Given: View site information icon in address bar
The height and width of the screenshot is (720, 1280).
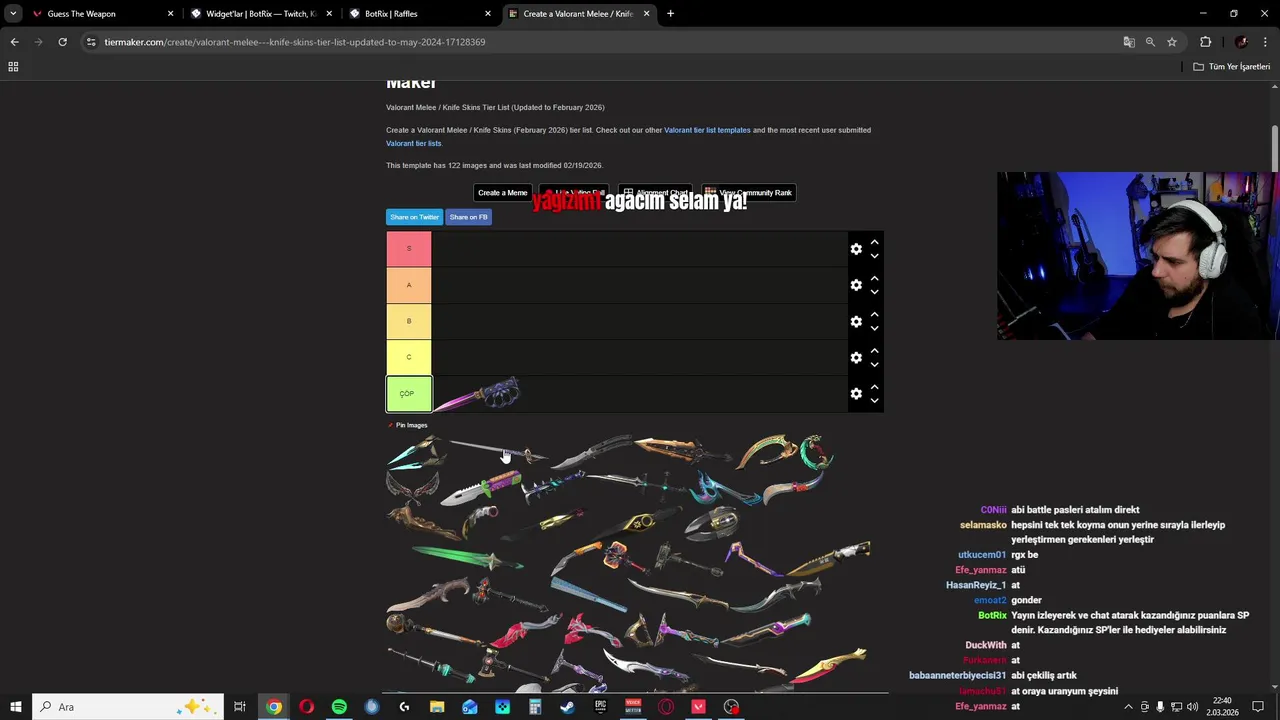Looking at the screenshot, I should (91, 42).
